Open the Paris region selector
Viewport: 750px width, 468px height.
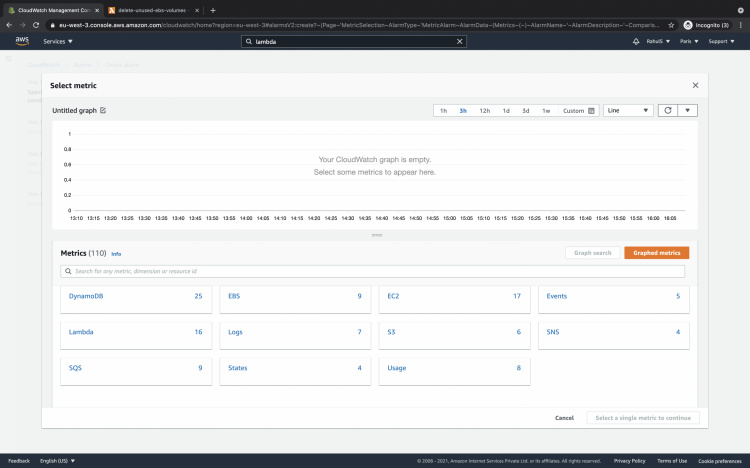[688, 42]
